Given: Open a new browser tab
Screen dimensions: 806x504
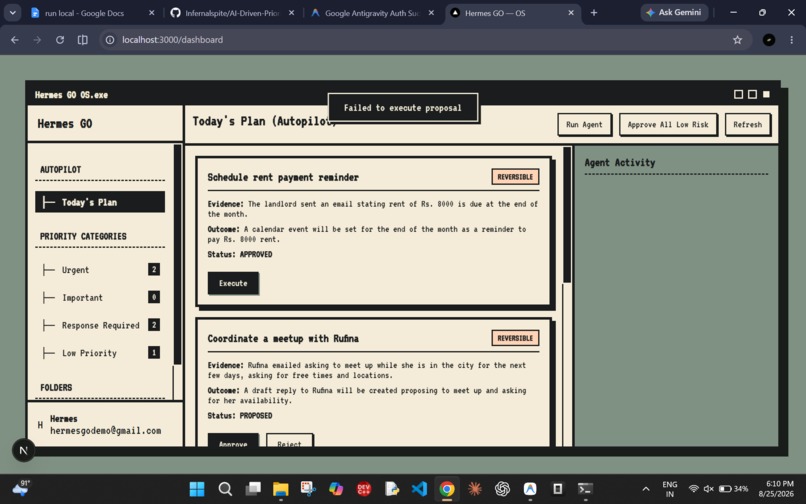Looking at the screenshot, I should point(594,13).
